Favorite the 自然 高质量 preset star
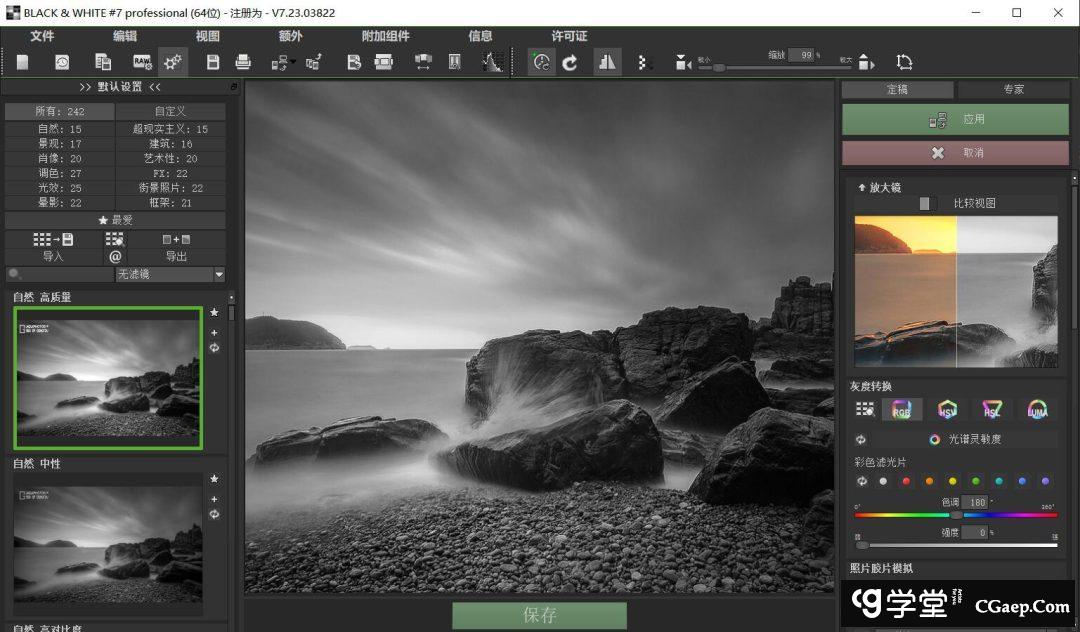This screenshot has height=632, width=1080. (214, 313)
